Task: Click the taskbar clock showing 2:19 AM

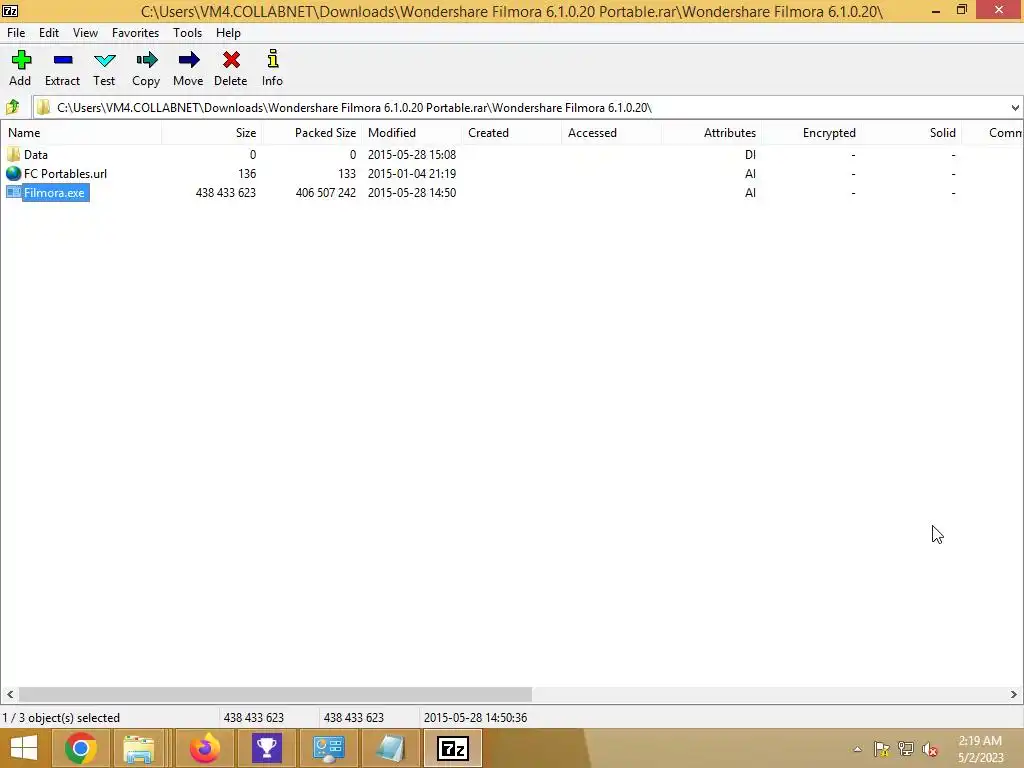Action: (x=980, y=741)
